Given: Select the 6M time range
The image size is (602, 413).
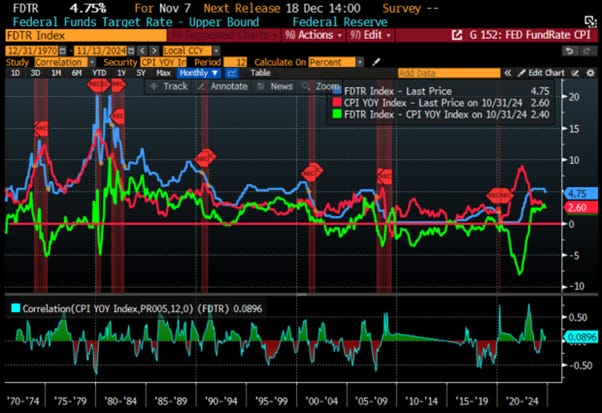Looking at the screenshot, I should tap(76, 73).
